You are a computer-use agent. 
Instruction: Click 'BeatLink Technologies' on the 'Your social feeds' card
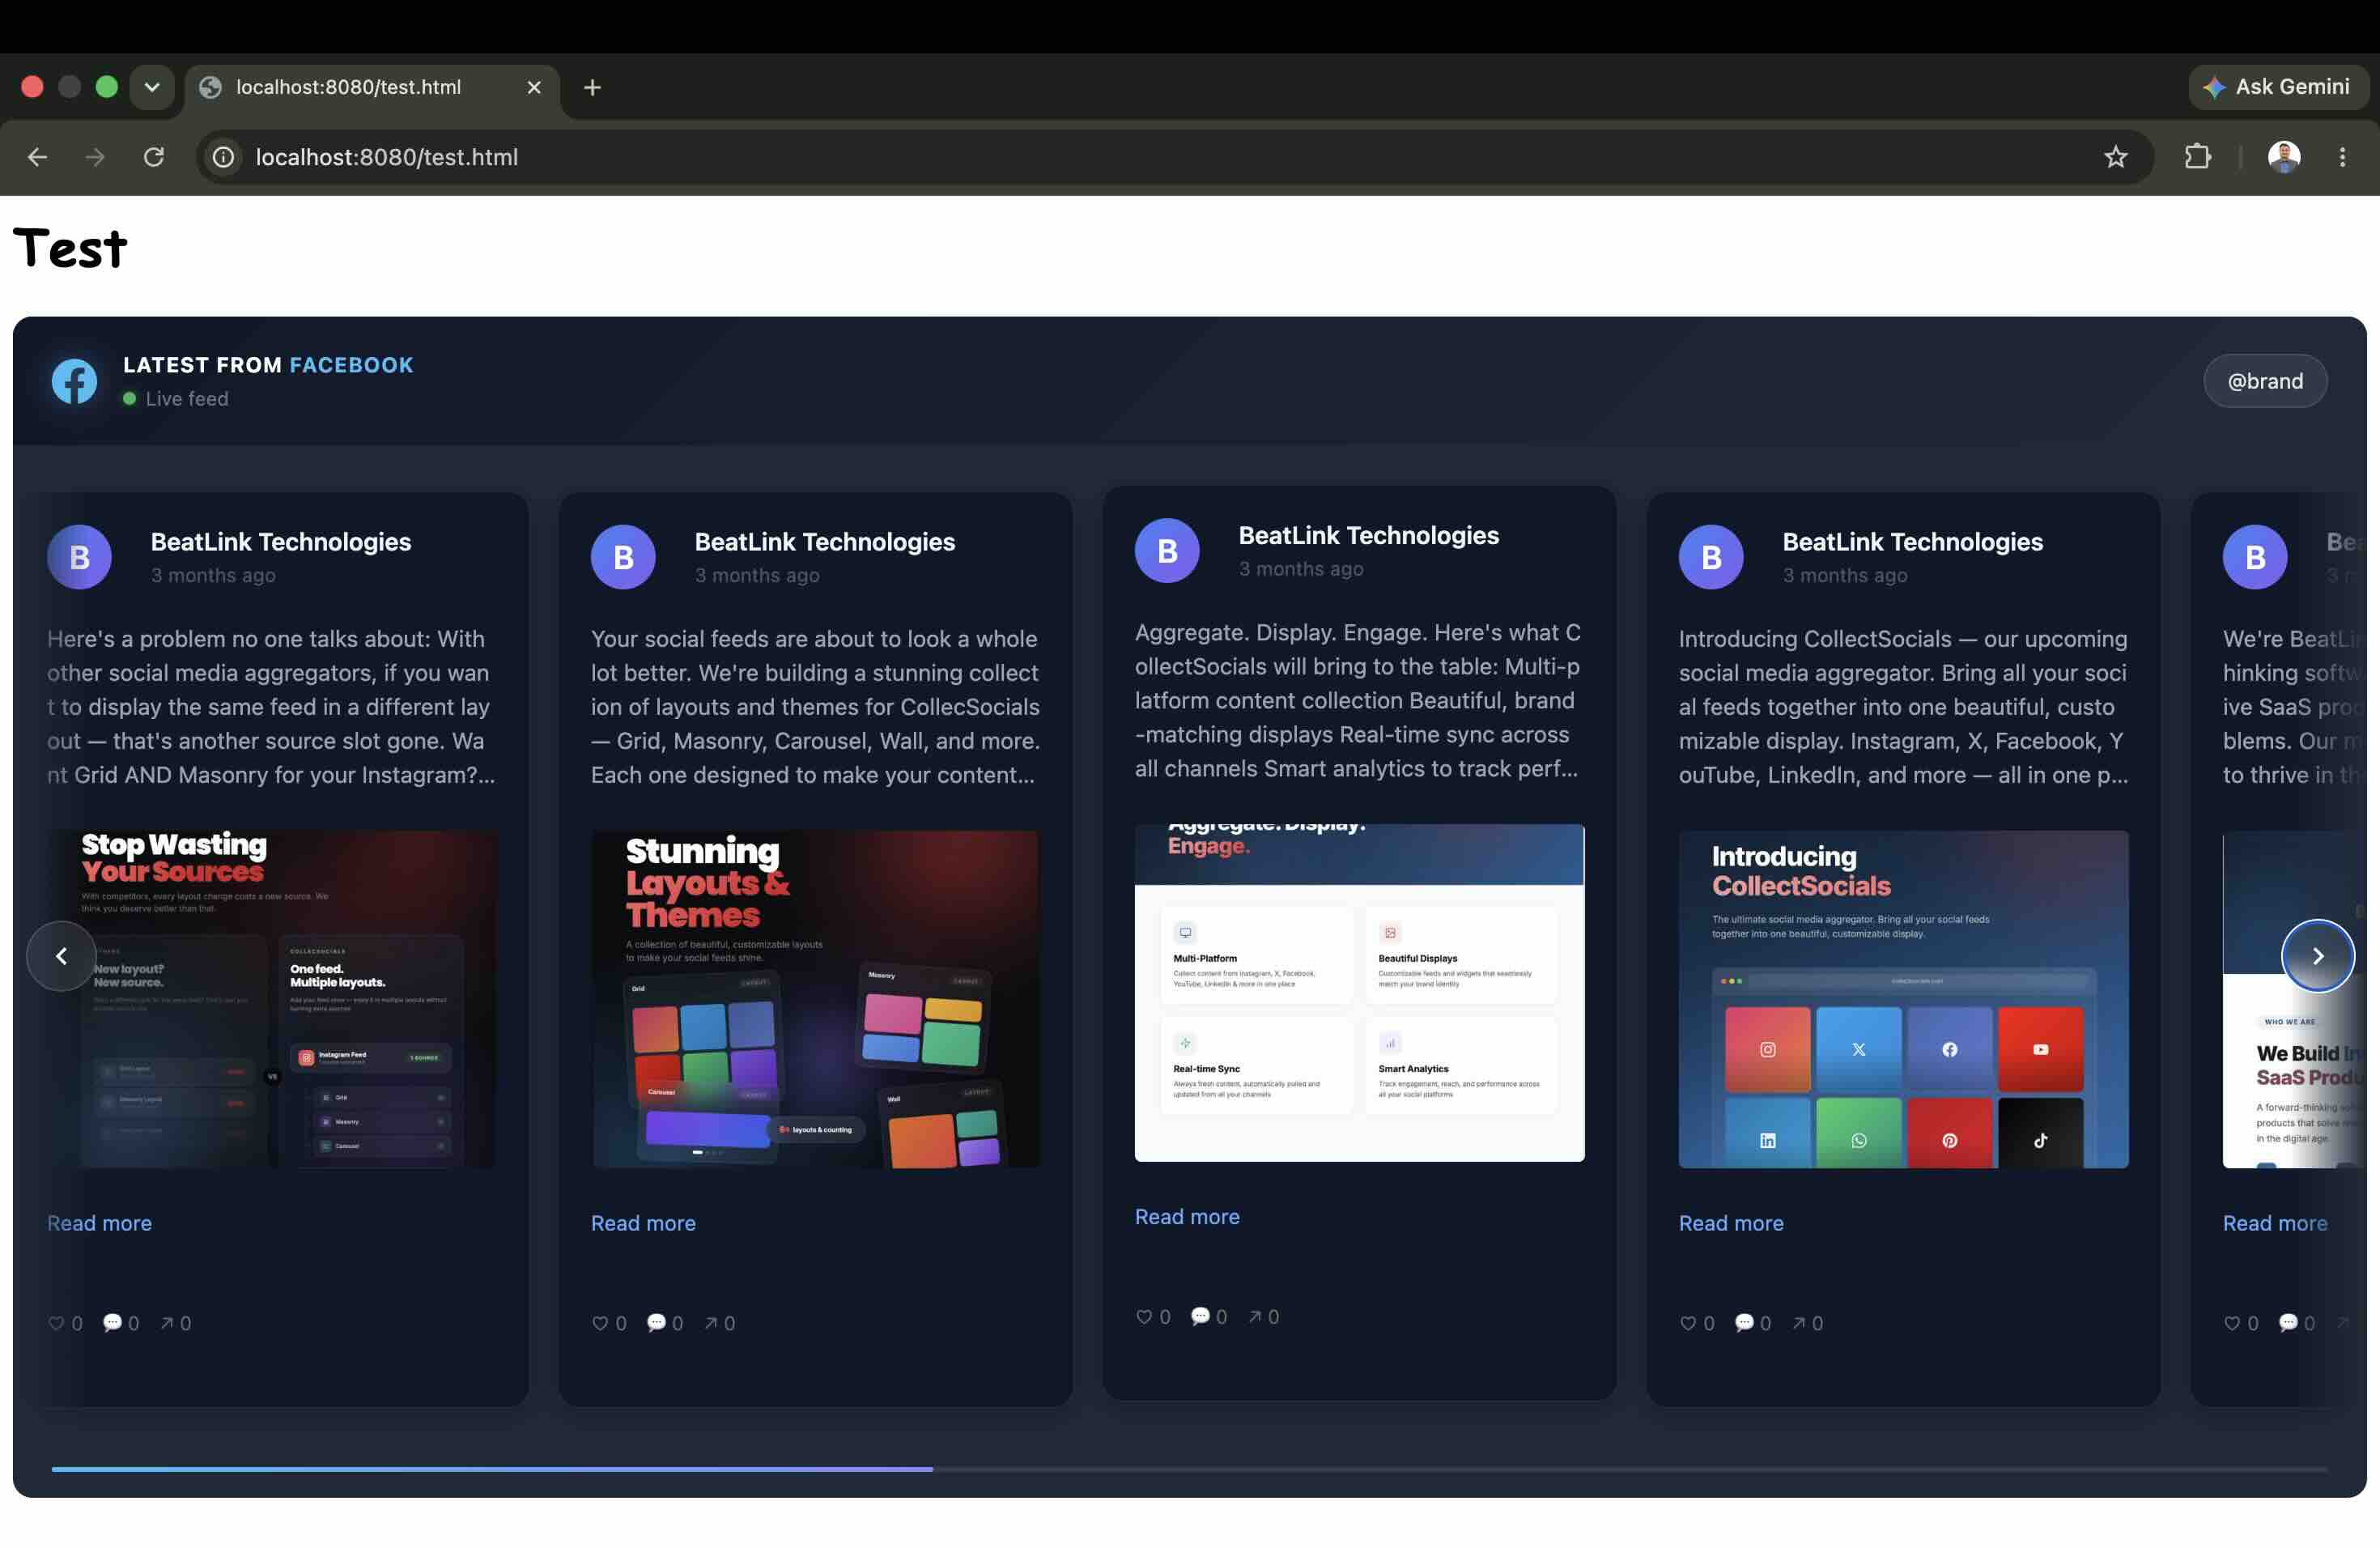coord(825,542)
